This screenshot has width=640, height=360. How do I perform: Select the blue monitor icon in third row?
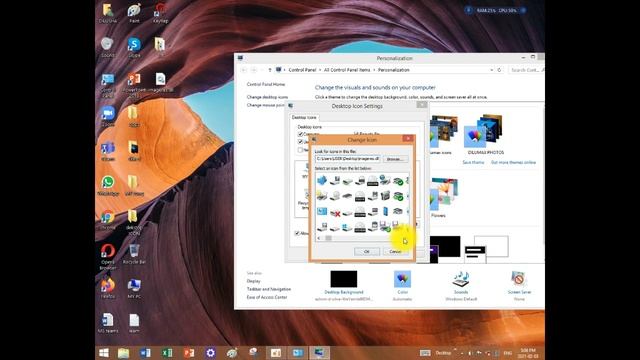[322, 211]
